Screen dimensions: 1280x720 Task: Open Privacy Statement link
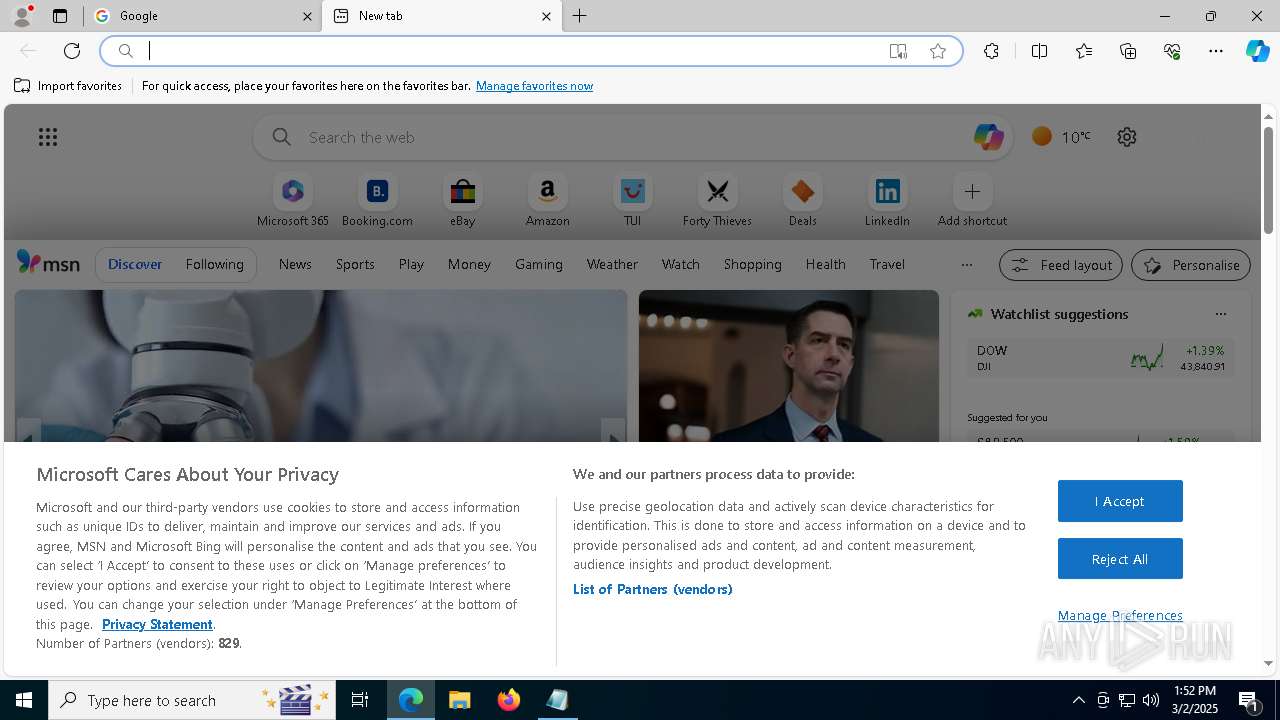pyautogui.click(x=157, y=624)
